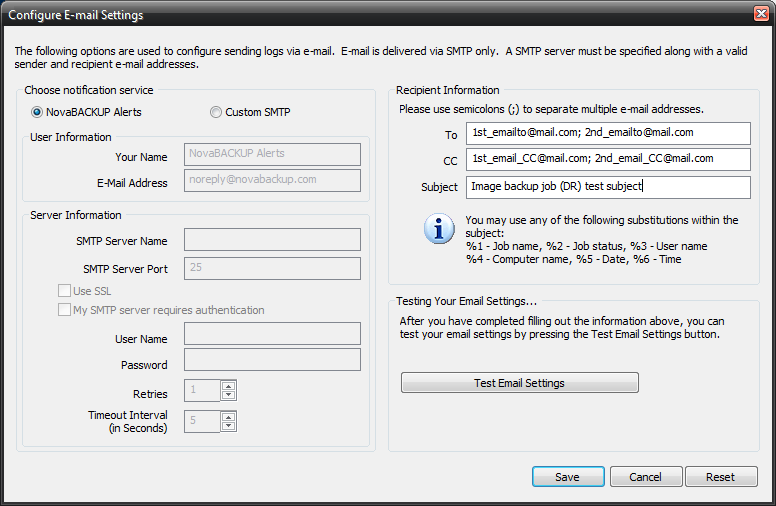776x506 pixels.
Task: Click into the To recipients field
Action: pyautogui.click(x=608, y=133)
